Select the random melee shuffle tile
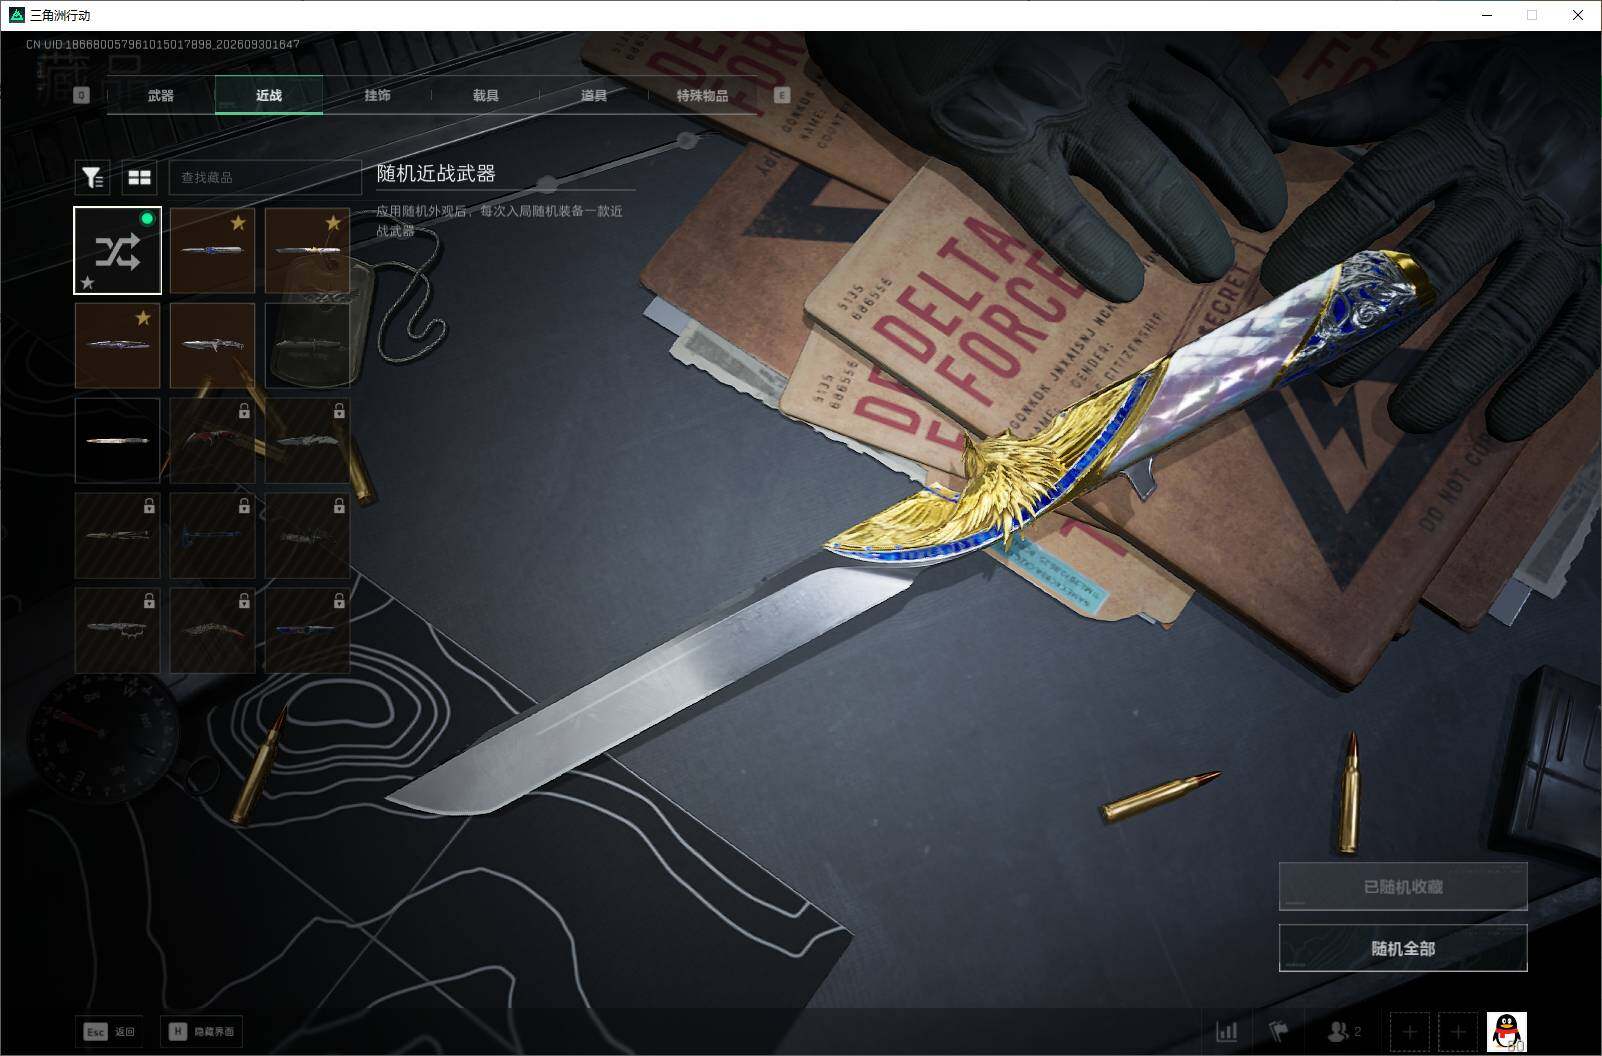 coord(118,250)
